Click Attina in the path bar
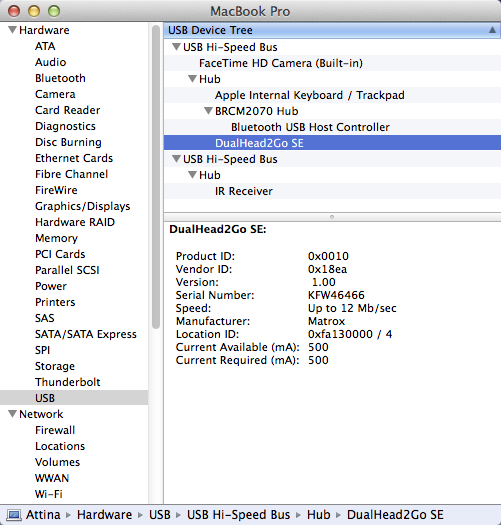The height and width of the screenshot is (525, 501). (x=43, y=515)
